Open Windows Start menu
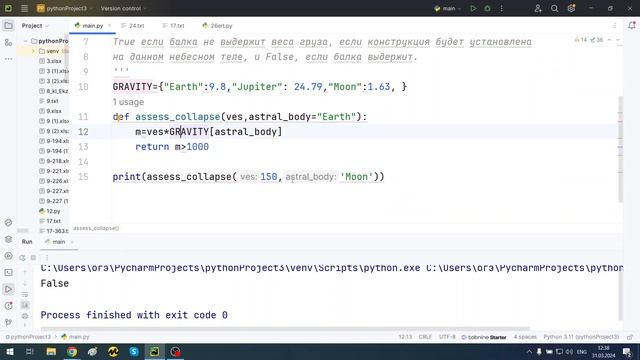 [x=9, y=351]
